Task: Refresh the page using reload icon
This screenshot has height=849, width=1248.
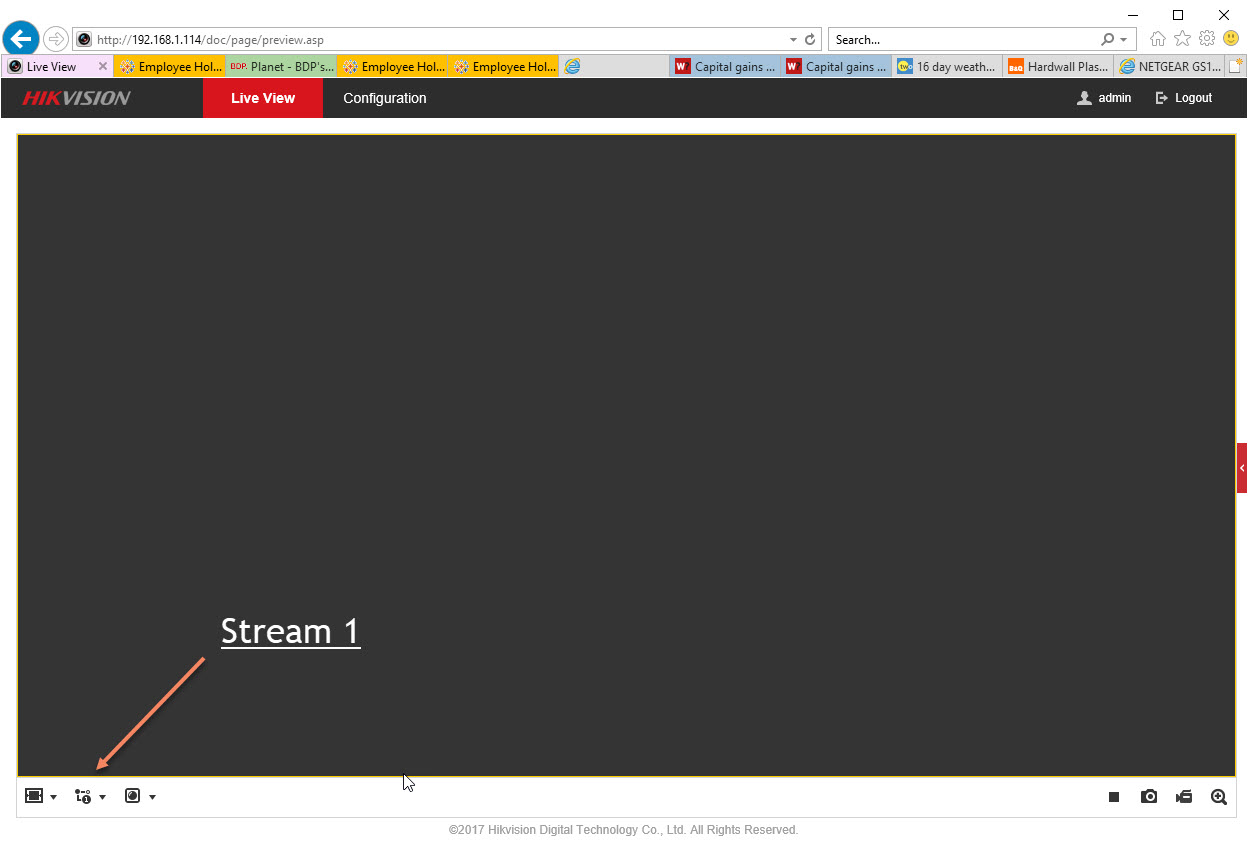Action: point(810,40)
